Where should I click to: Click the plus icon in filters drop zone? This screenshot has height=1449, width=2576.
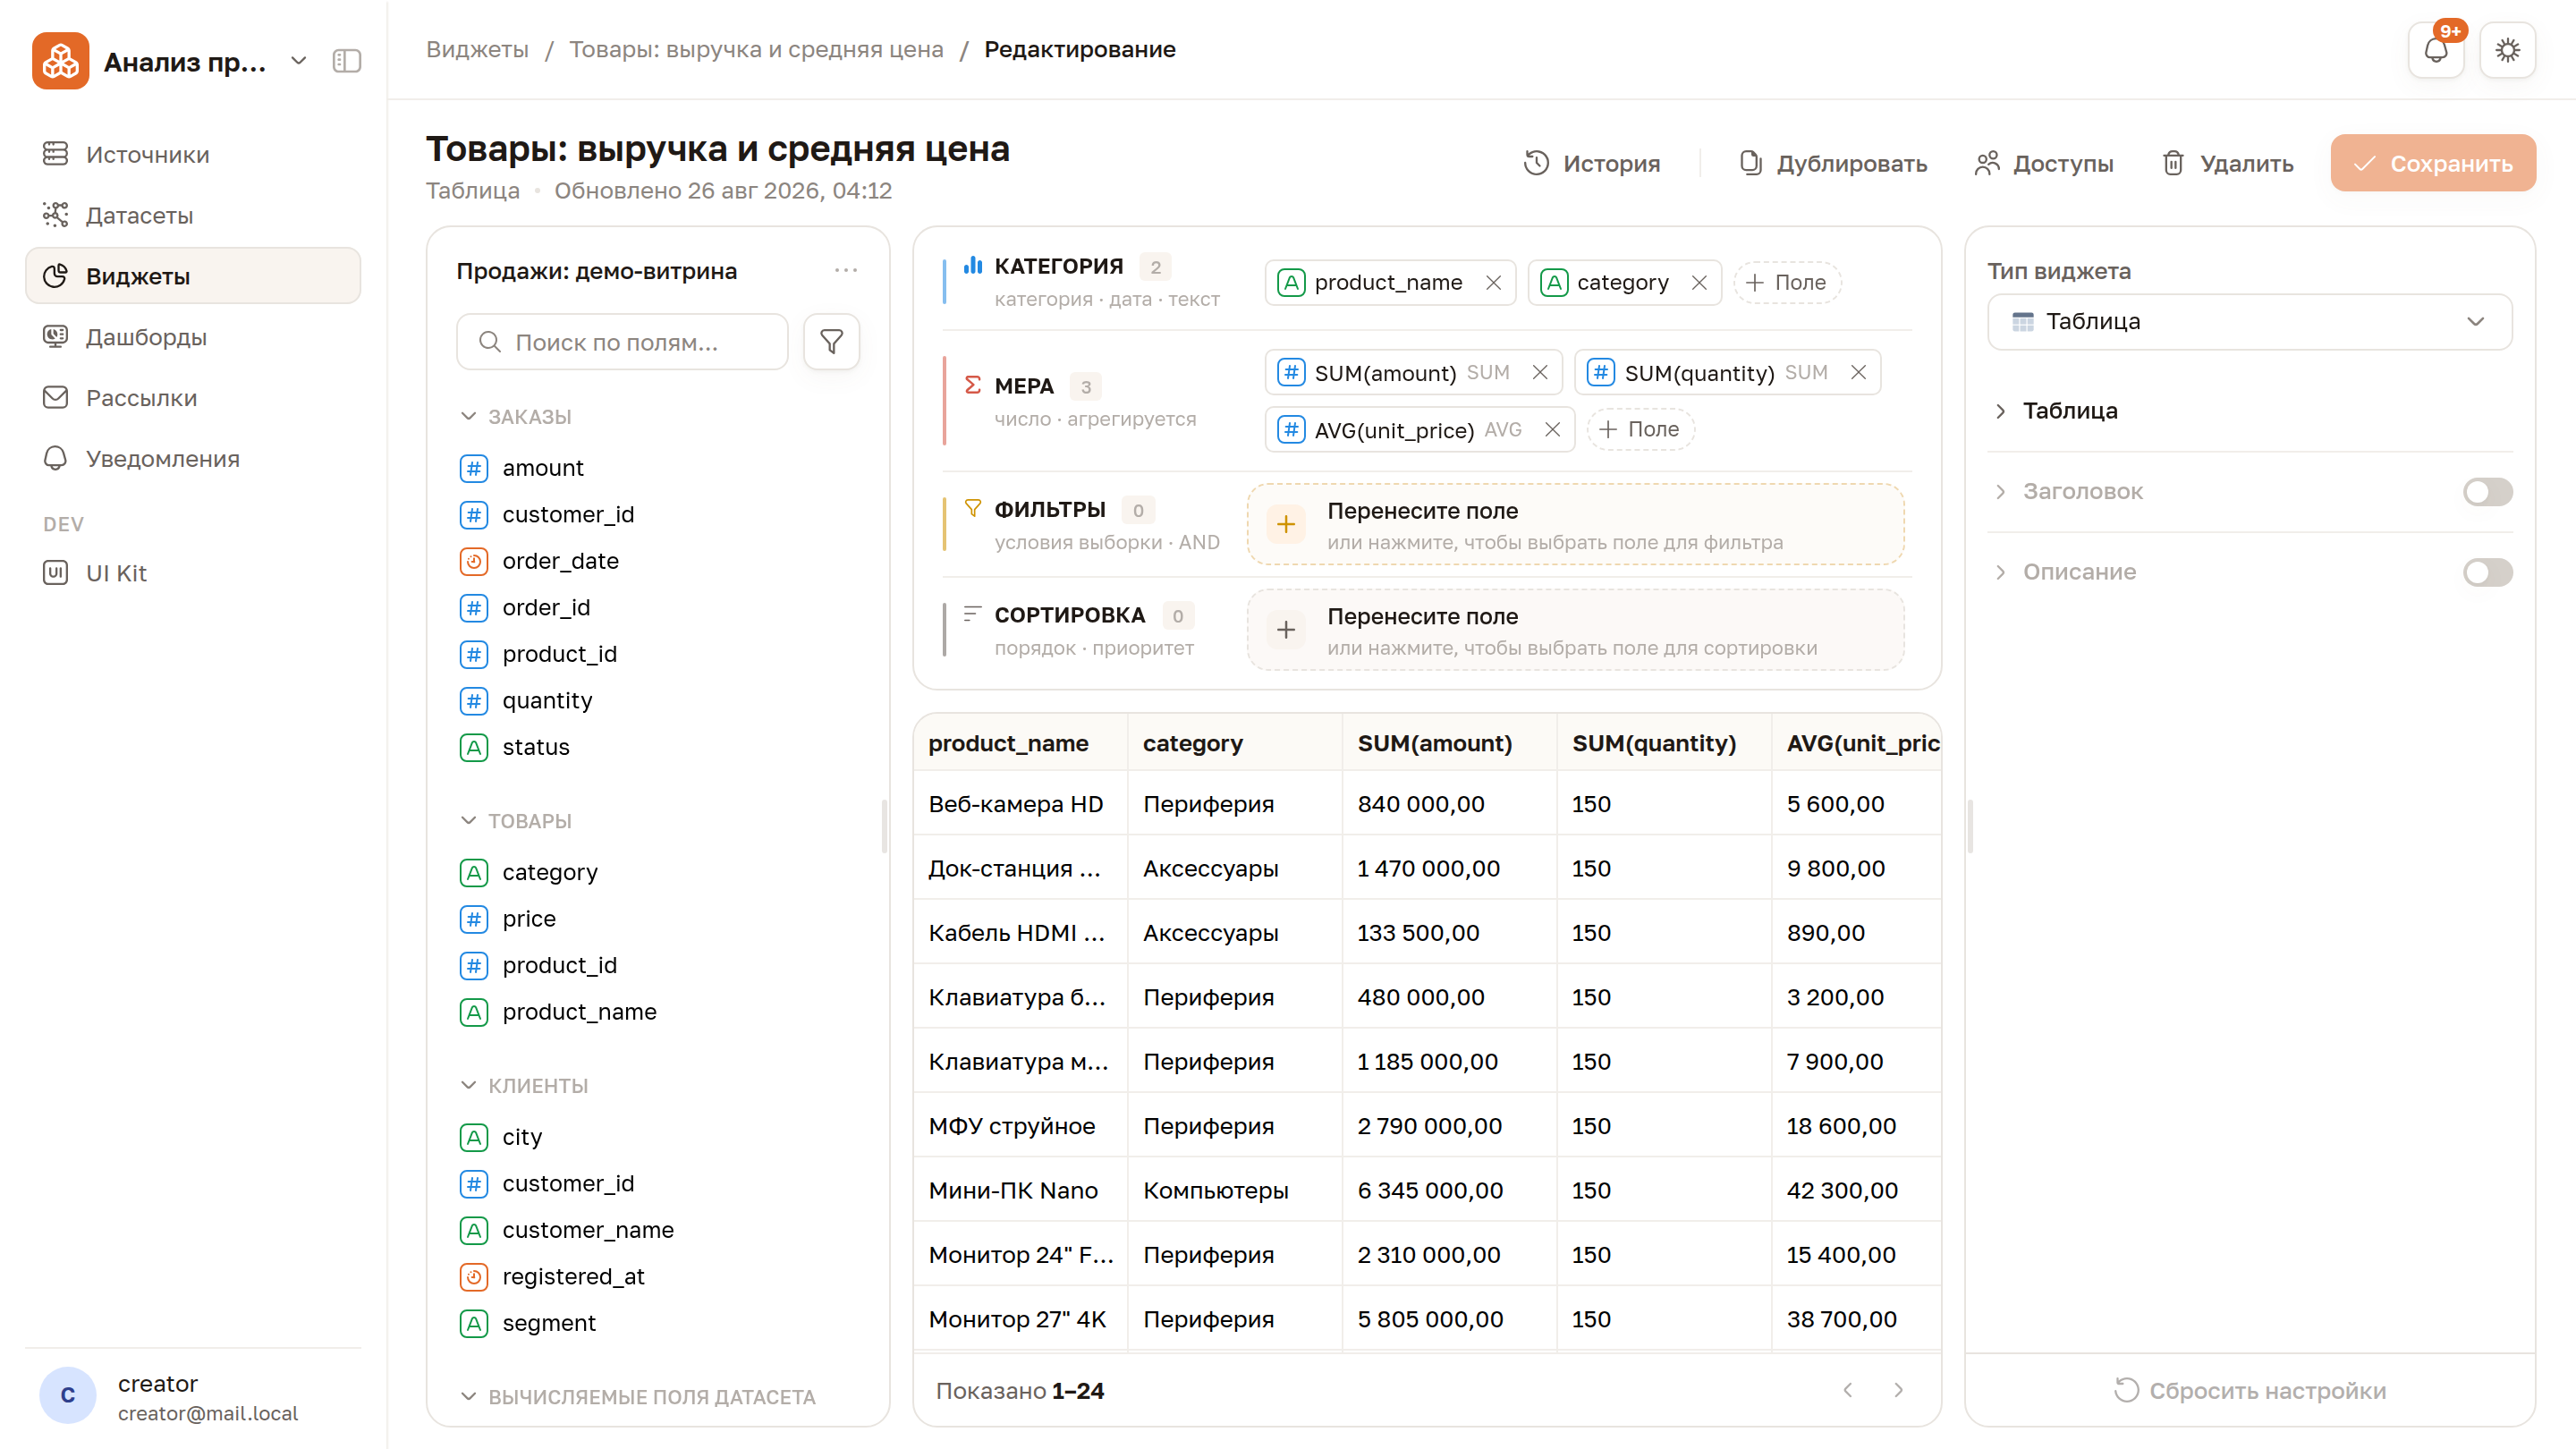pos(1286,524)
